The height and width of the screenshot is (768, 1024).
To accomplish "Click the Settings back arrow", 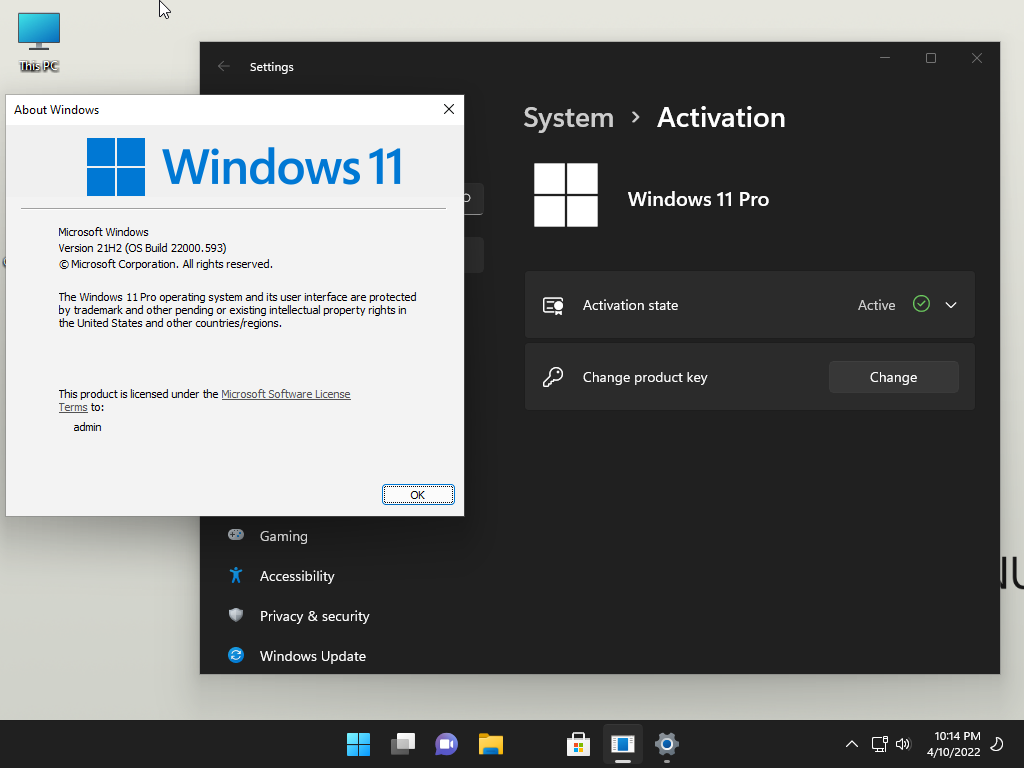I will (224, 67).
